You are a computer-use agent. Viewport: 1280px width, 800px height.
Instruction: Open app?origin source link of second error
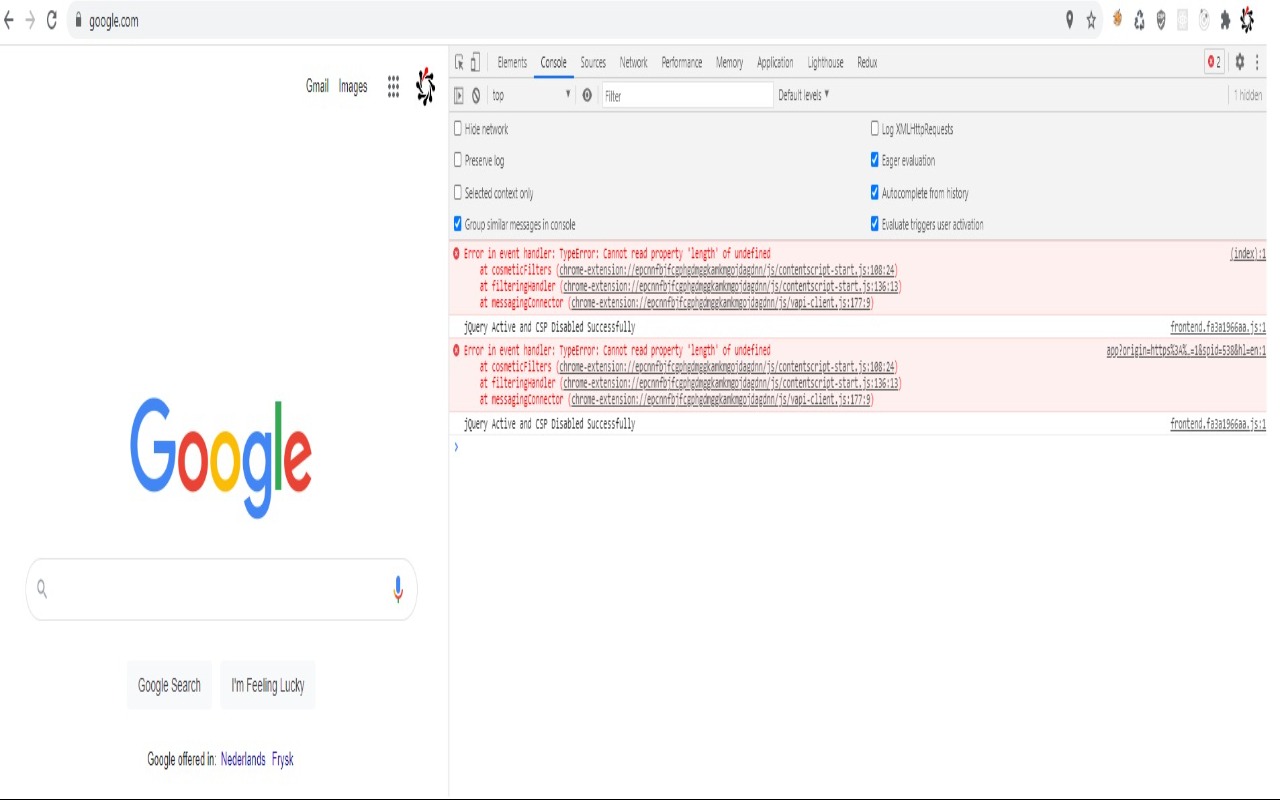pos(1186,350)
